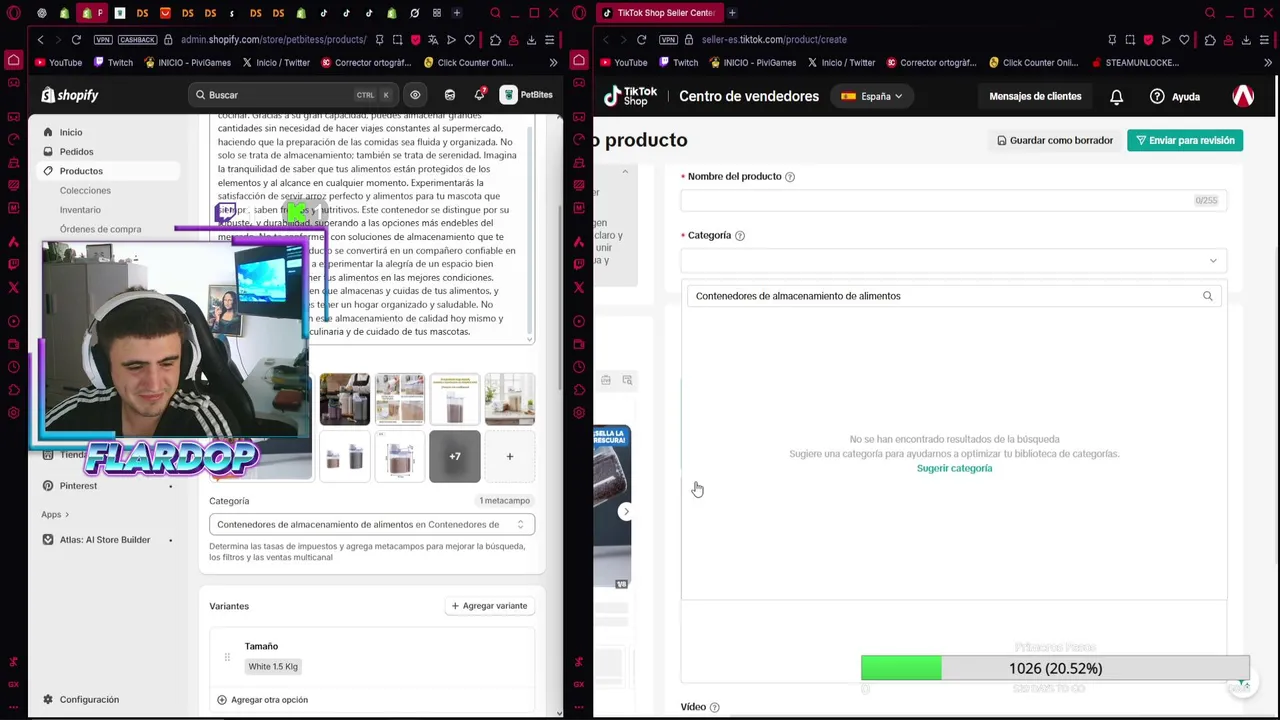Open the España country dropdown
The image size is (1280, 720).
(x=872, y=96)
